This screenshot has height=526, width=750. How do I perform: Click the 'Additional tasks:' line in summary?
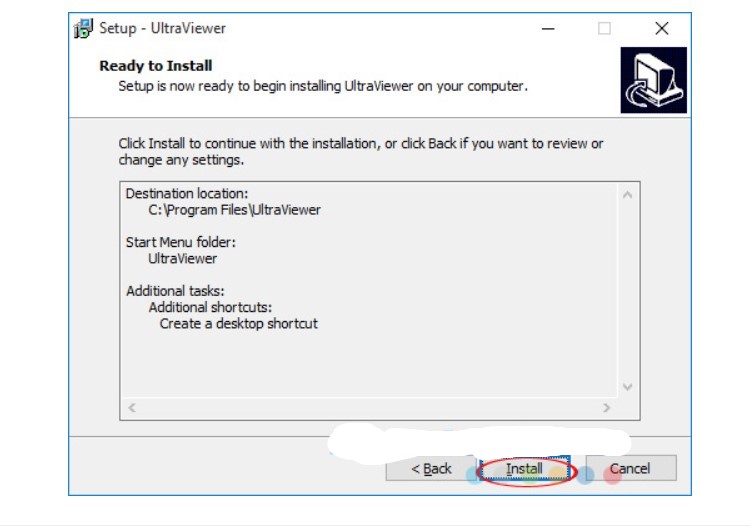click(175, 291)
